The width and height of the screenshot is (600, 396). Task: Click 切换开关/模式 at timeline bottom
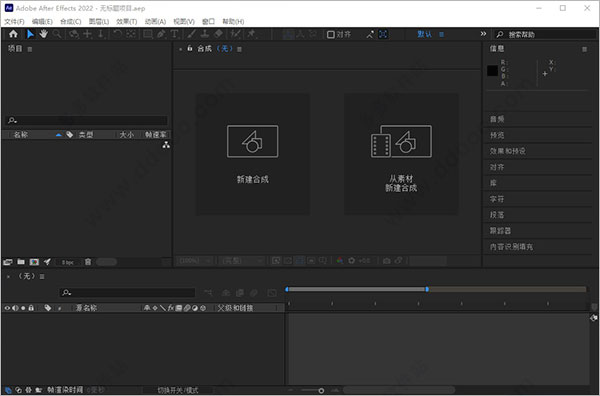tap(178, 390)
